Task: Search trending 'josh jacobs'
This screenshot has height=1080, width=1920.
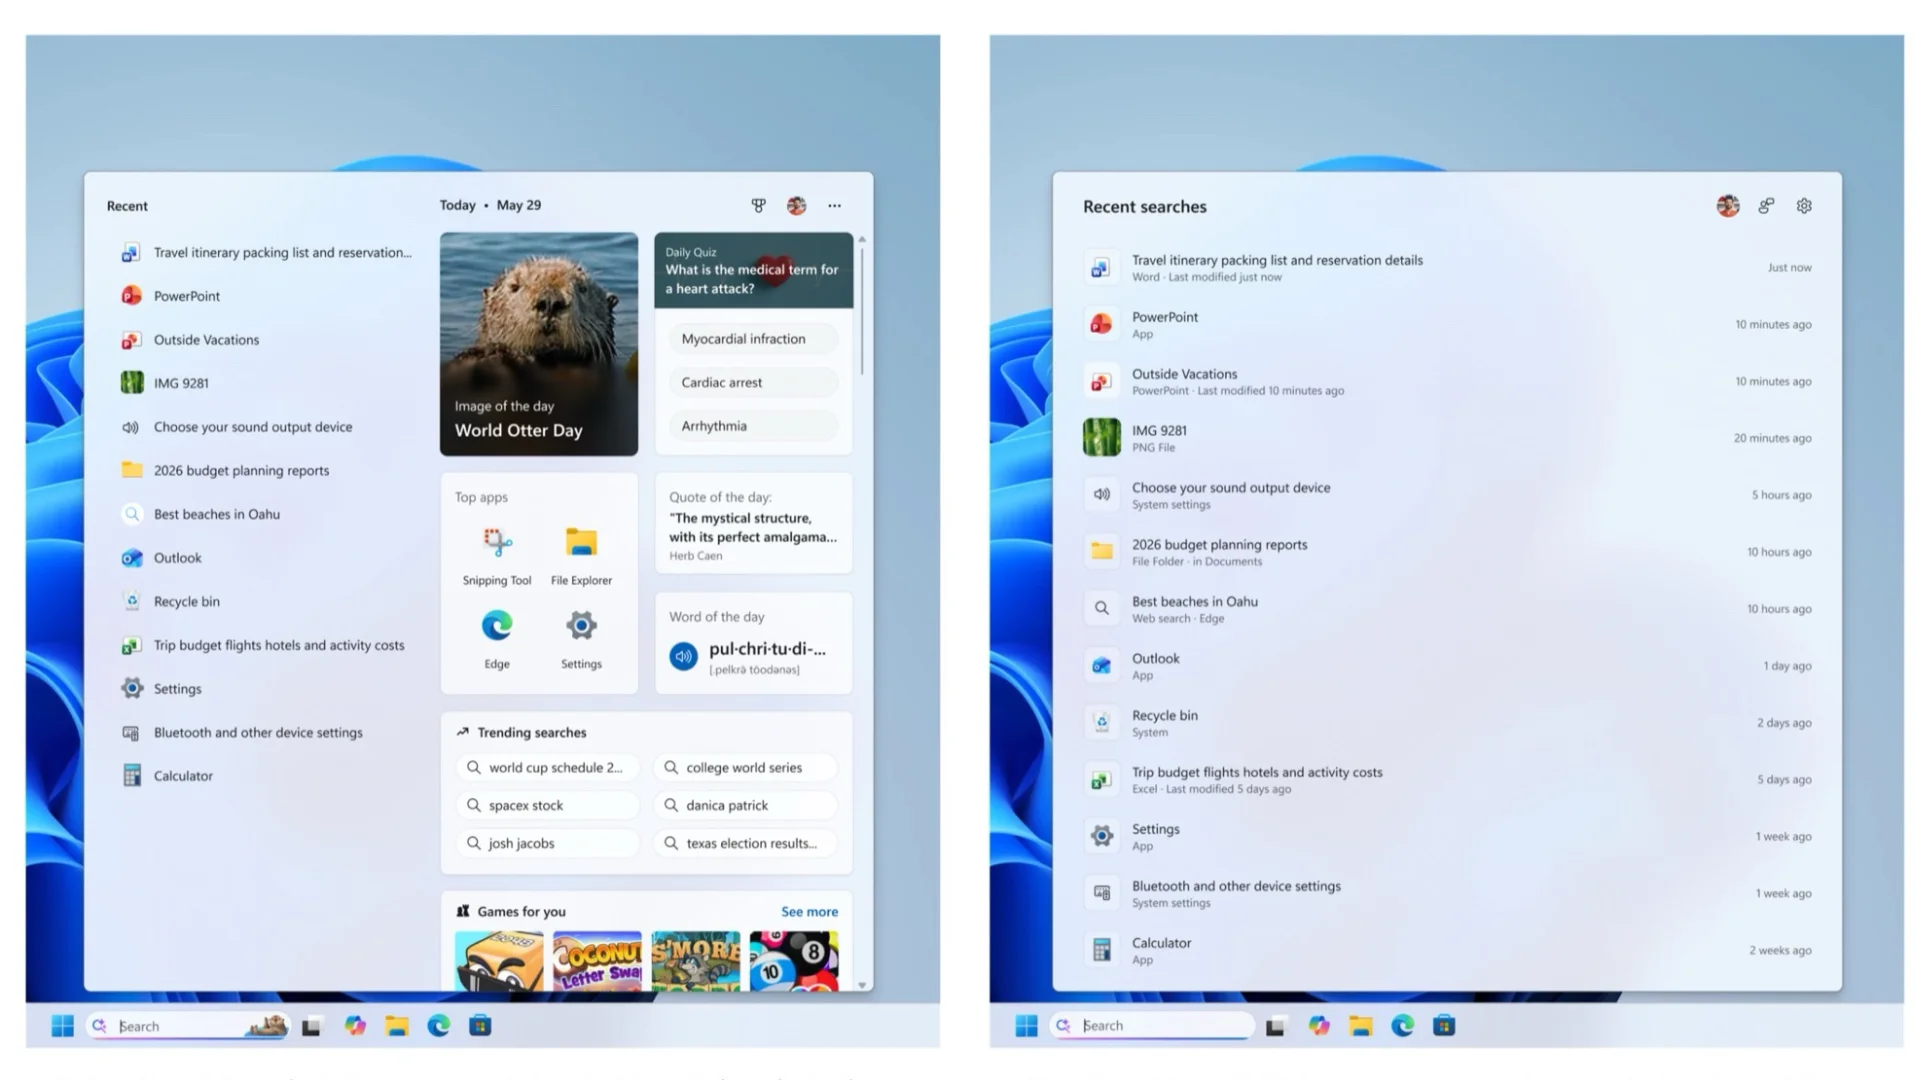Action: click(x=548, y=844)
